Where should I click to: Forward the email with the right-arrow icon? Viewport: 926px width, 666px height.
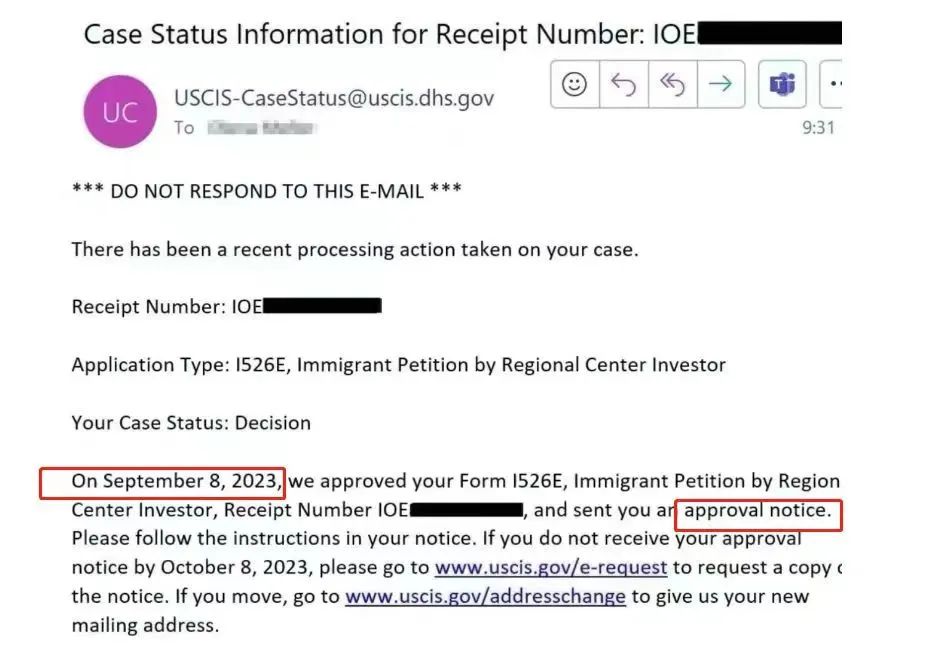720,84
